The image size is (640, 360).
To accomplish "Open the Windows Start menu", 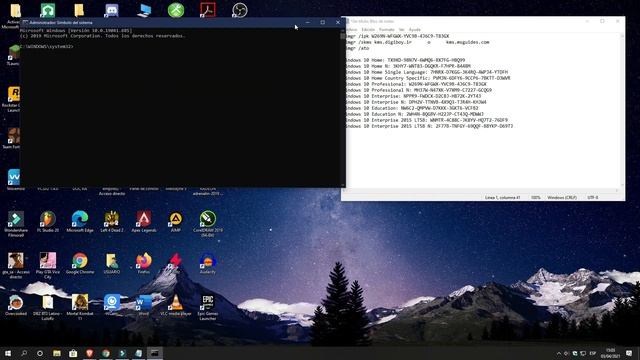I will tap(8, 353).
